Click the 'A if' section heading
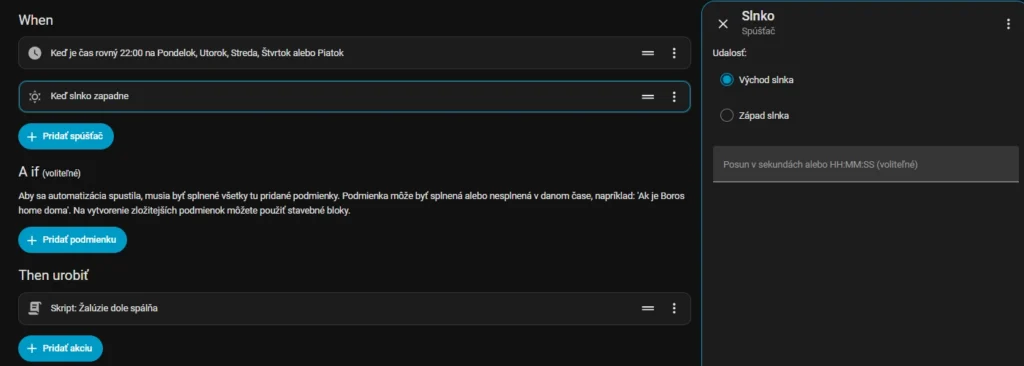Image resolution: width=1024 pixels, height=366 pixels. [x=29, y=172]
